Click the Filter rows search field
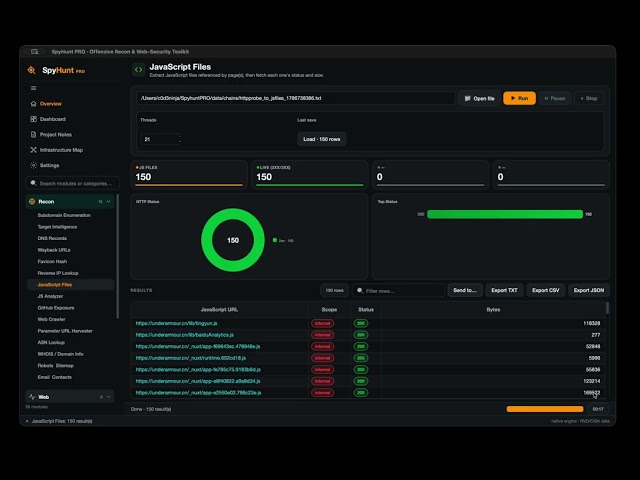This screenshot has height=480, width=640. [398, 291]
